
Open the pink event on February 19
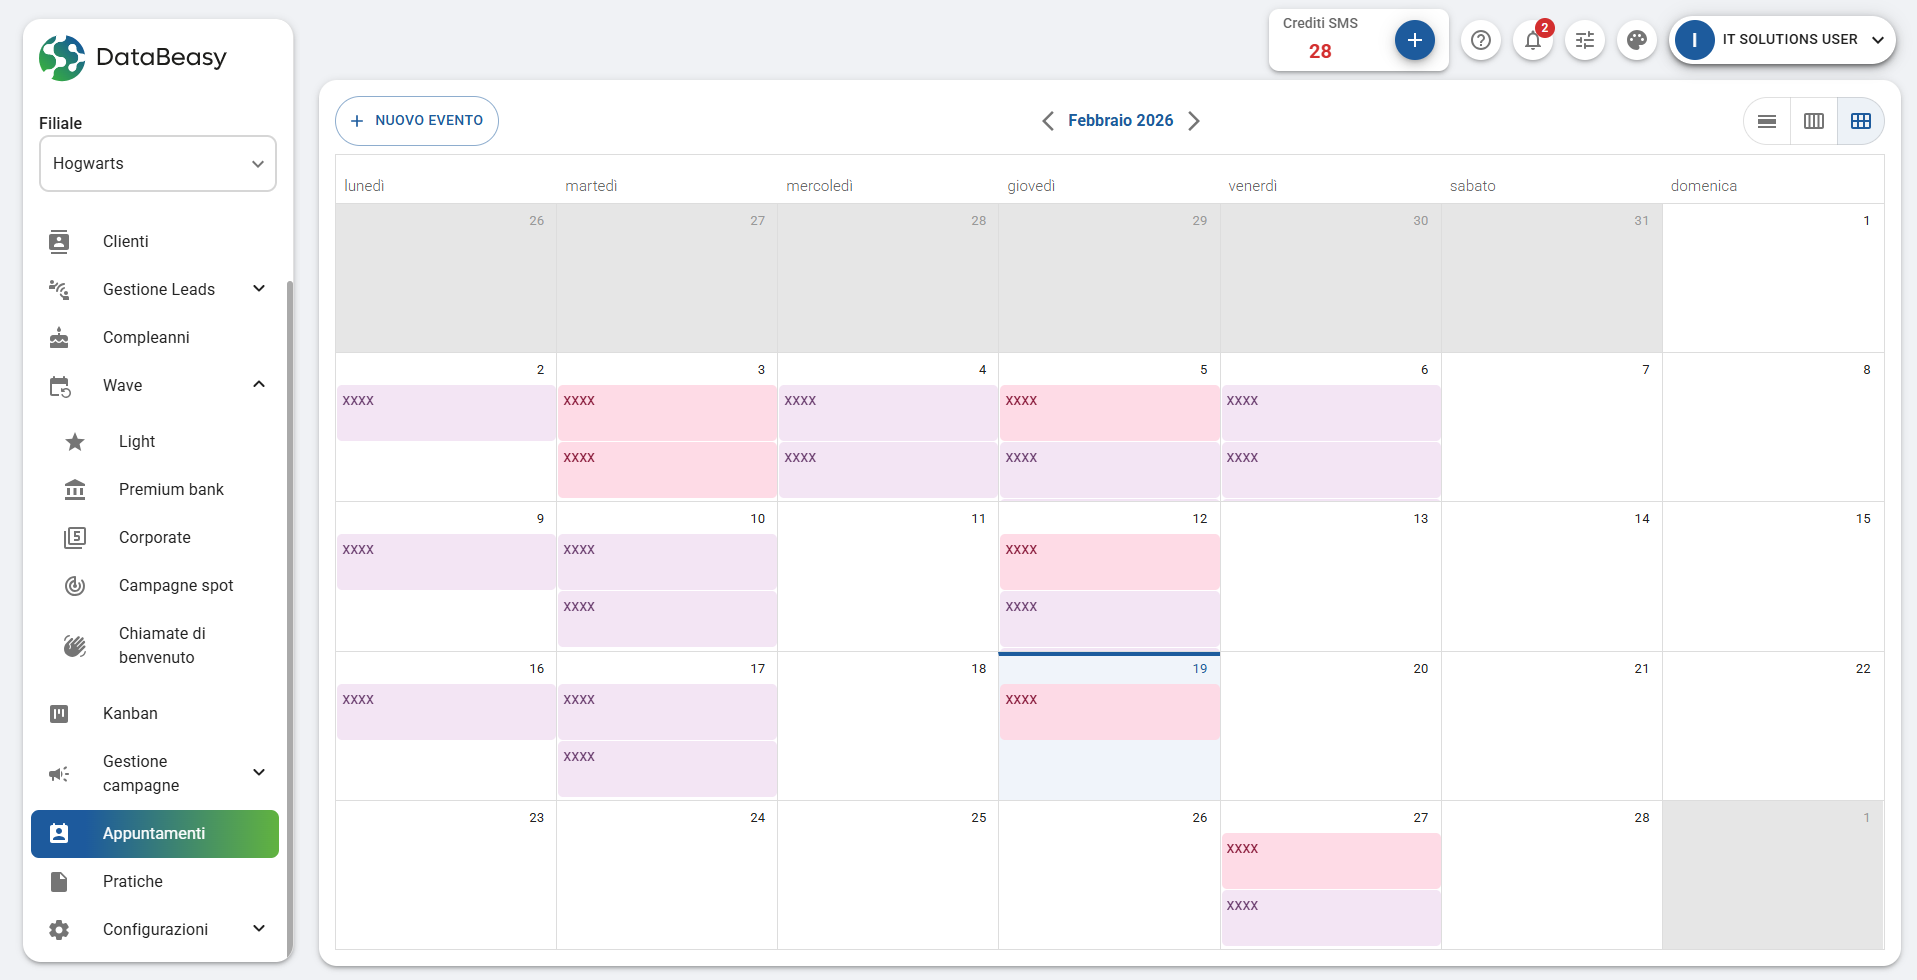(1109, 711)
